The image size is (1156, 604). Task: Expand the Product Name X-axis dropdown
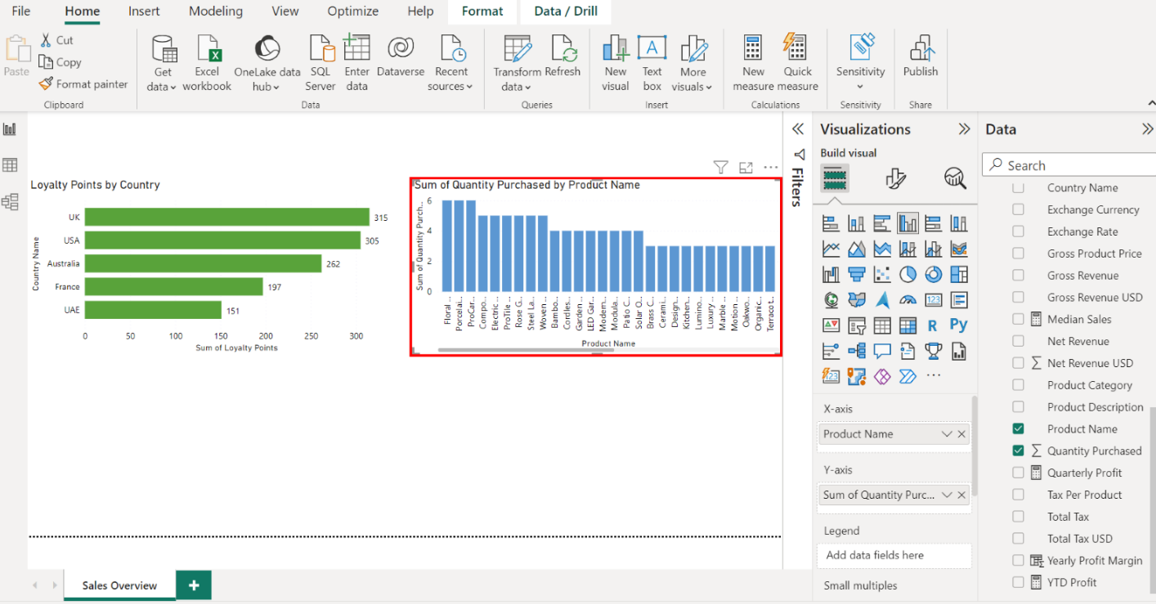(946, 434)
